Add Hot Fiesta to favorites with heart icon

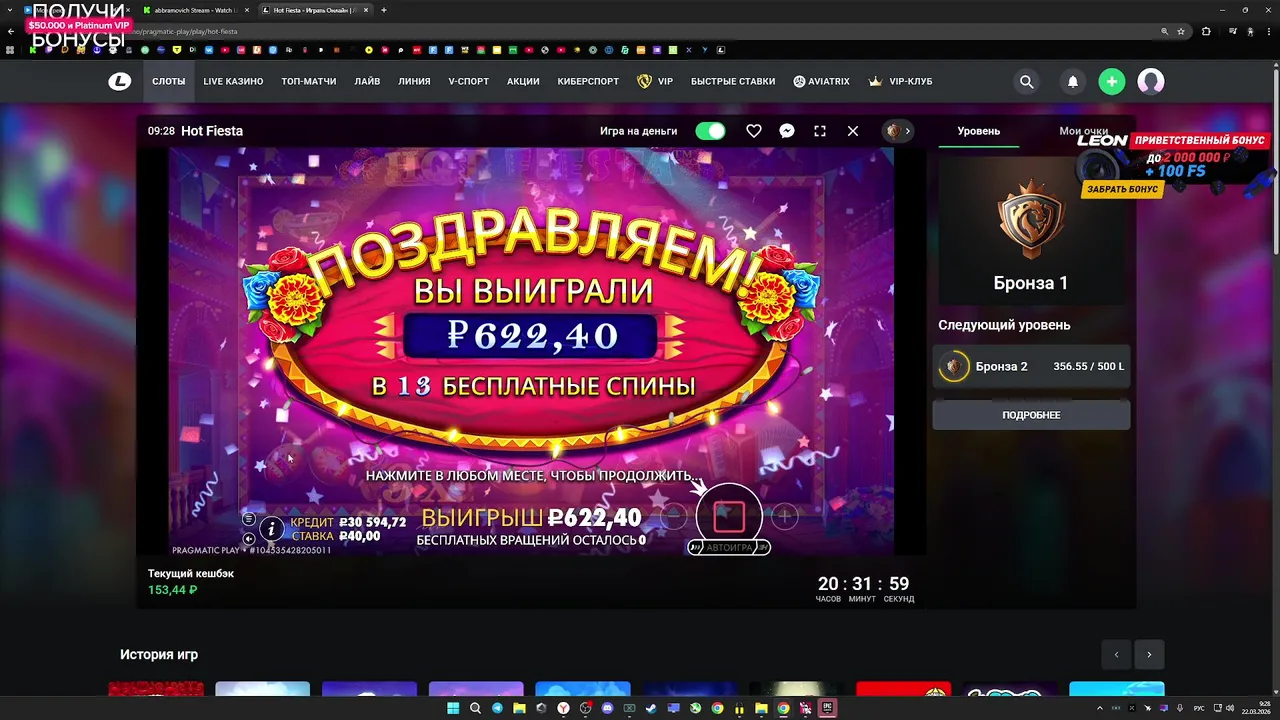754,131
